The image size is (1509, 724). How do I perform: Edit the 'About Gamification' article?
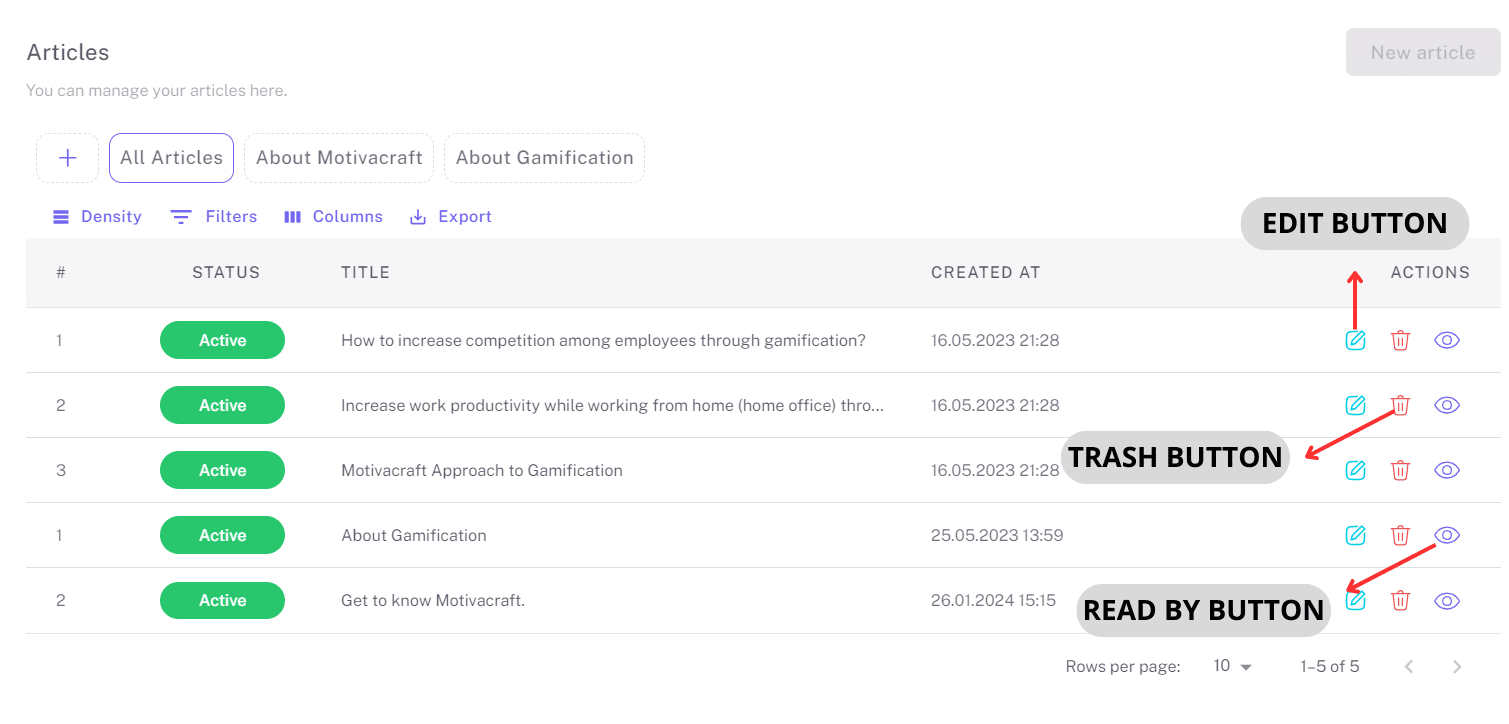(x=1355, y=535)
